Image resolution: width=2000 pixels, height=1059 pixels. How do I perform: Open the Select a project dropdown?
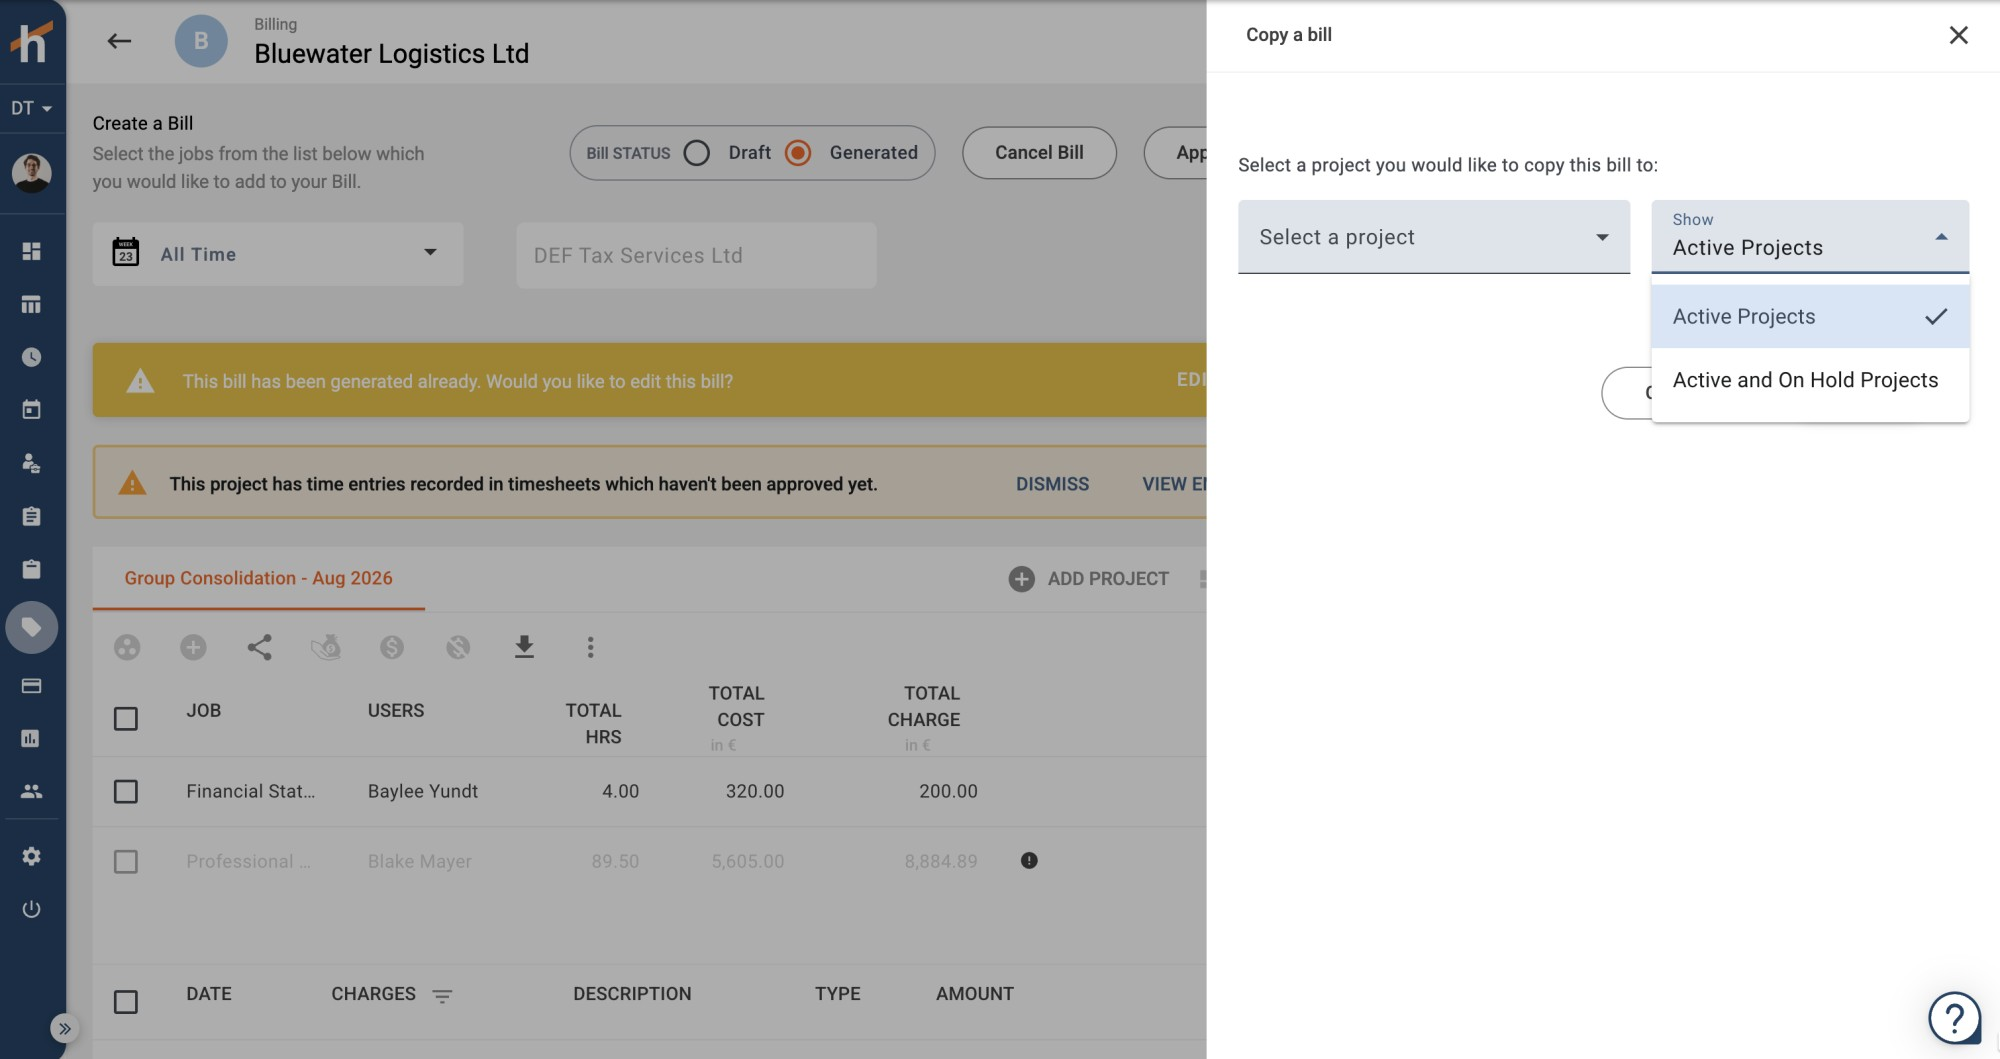(x=1434, y=237)
